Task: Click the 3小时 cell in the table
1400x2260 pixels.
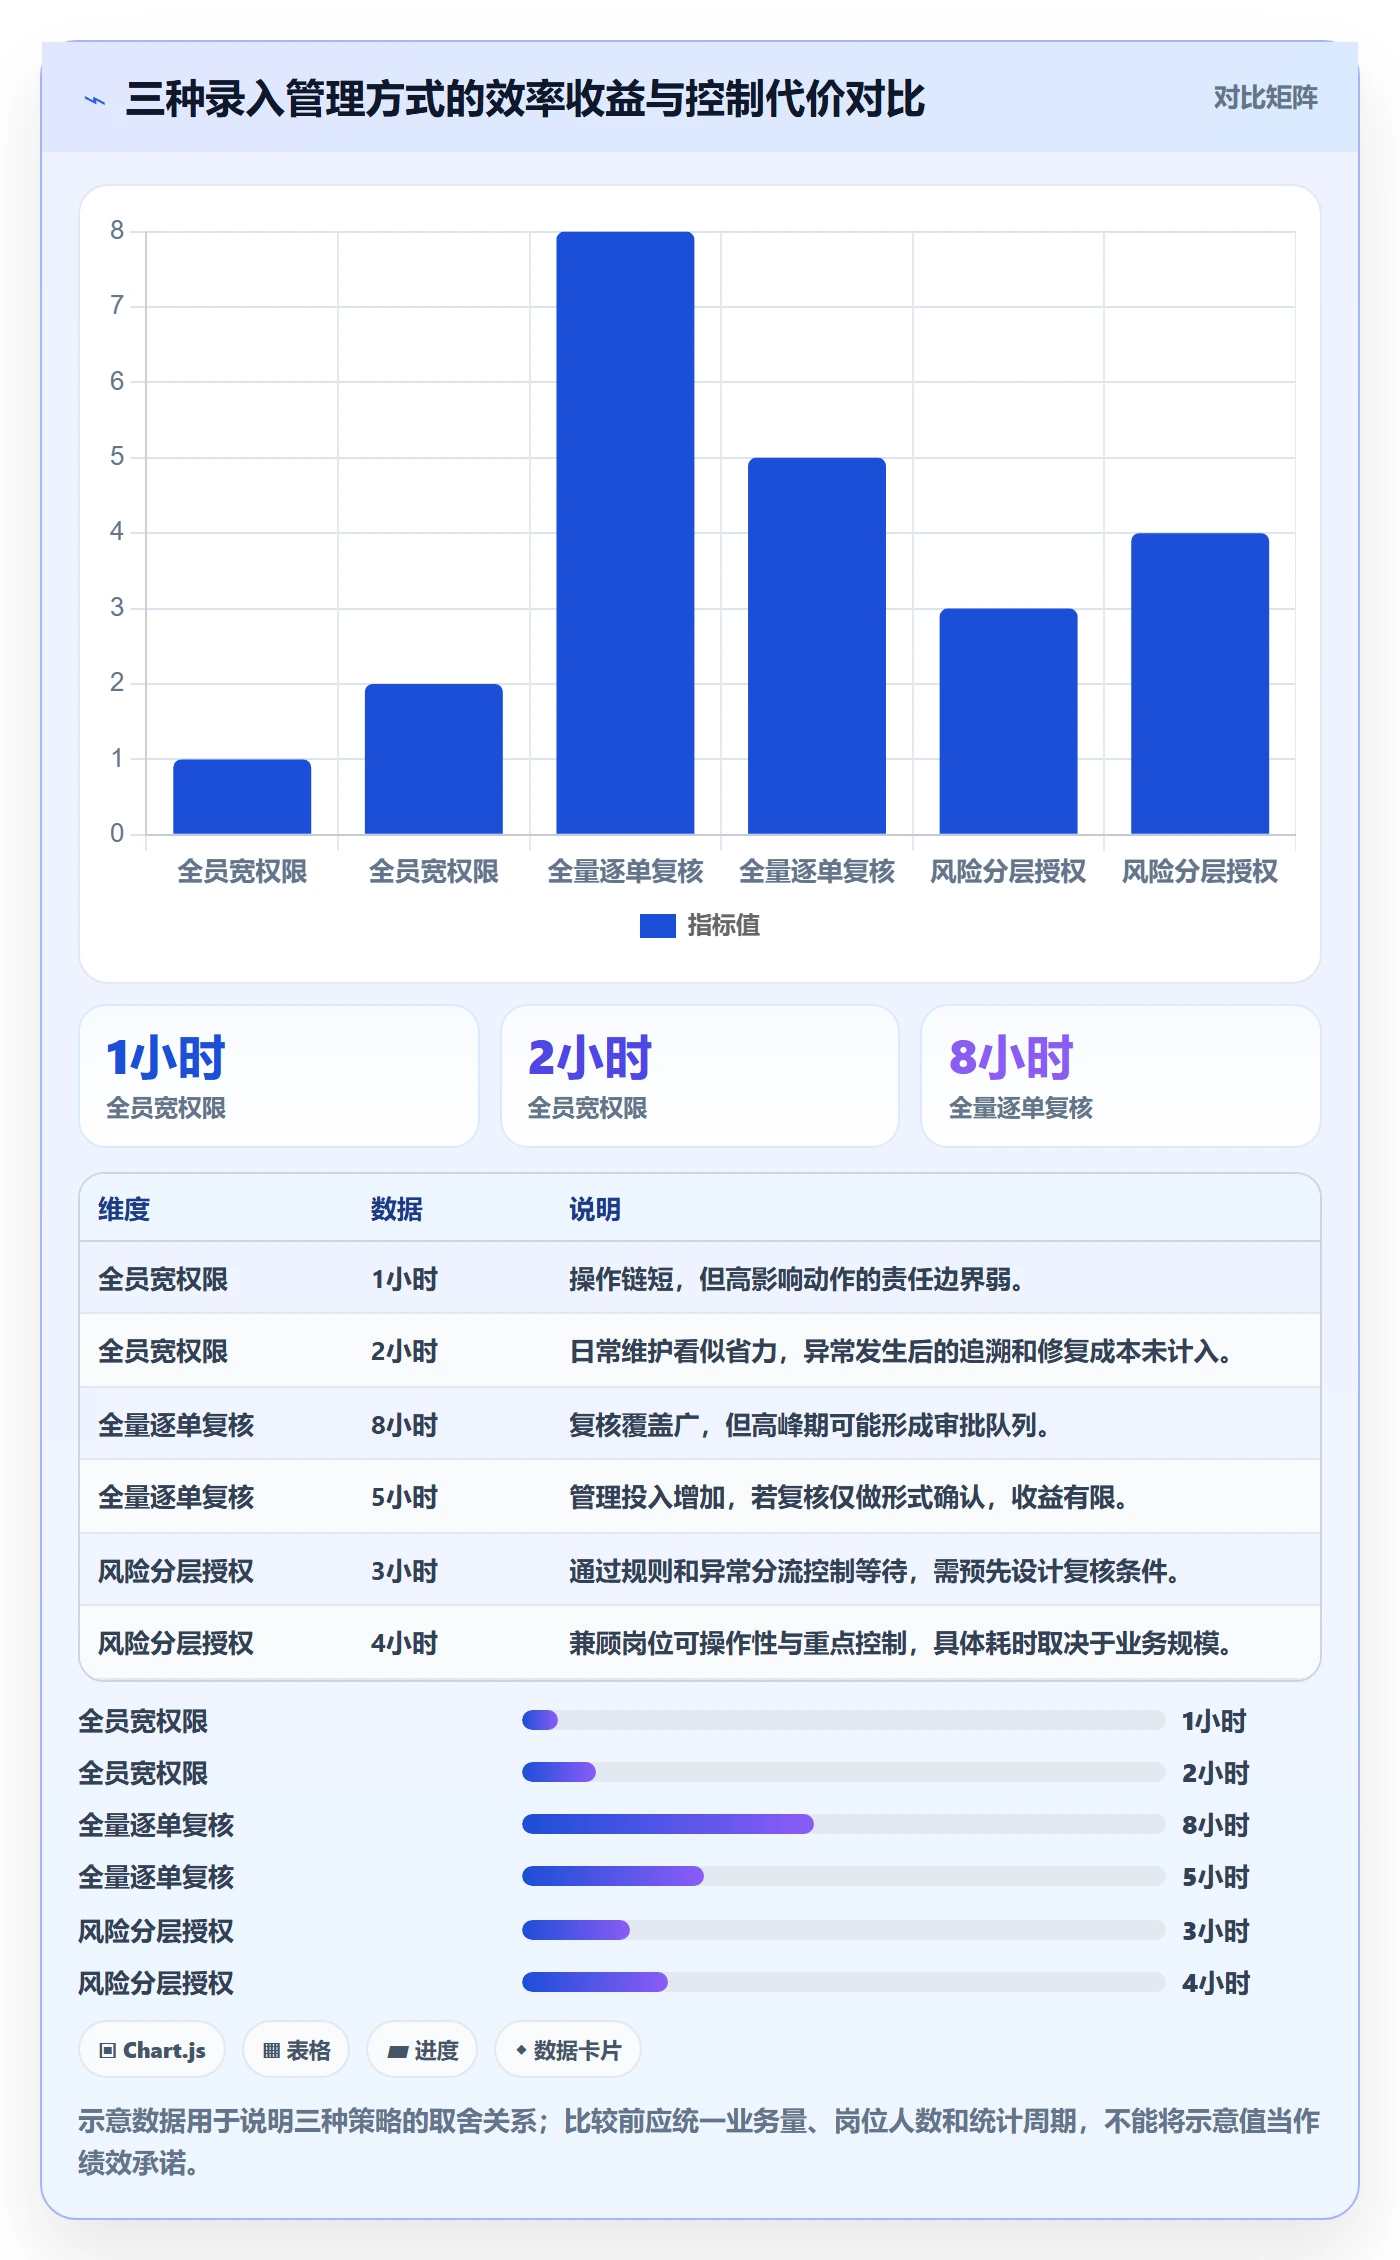Action: click(405, 1571)
